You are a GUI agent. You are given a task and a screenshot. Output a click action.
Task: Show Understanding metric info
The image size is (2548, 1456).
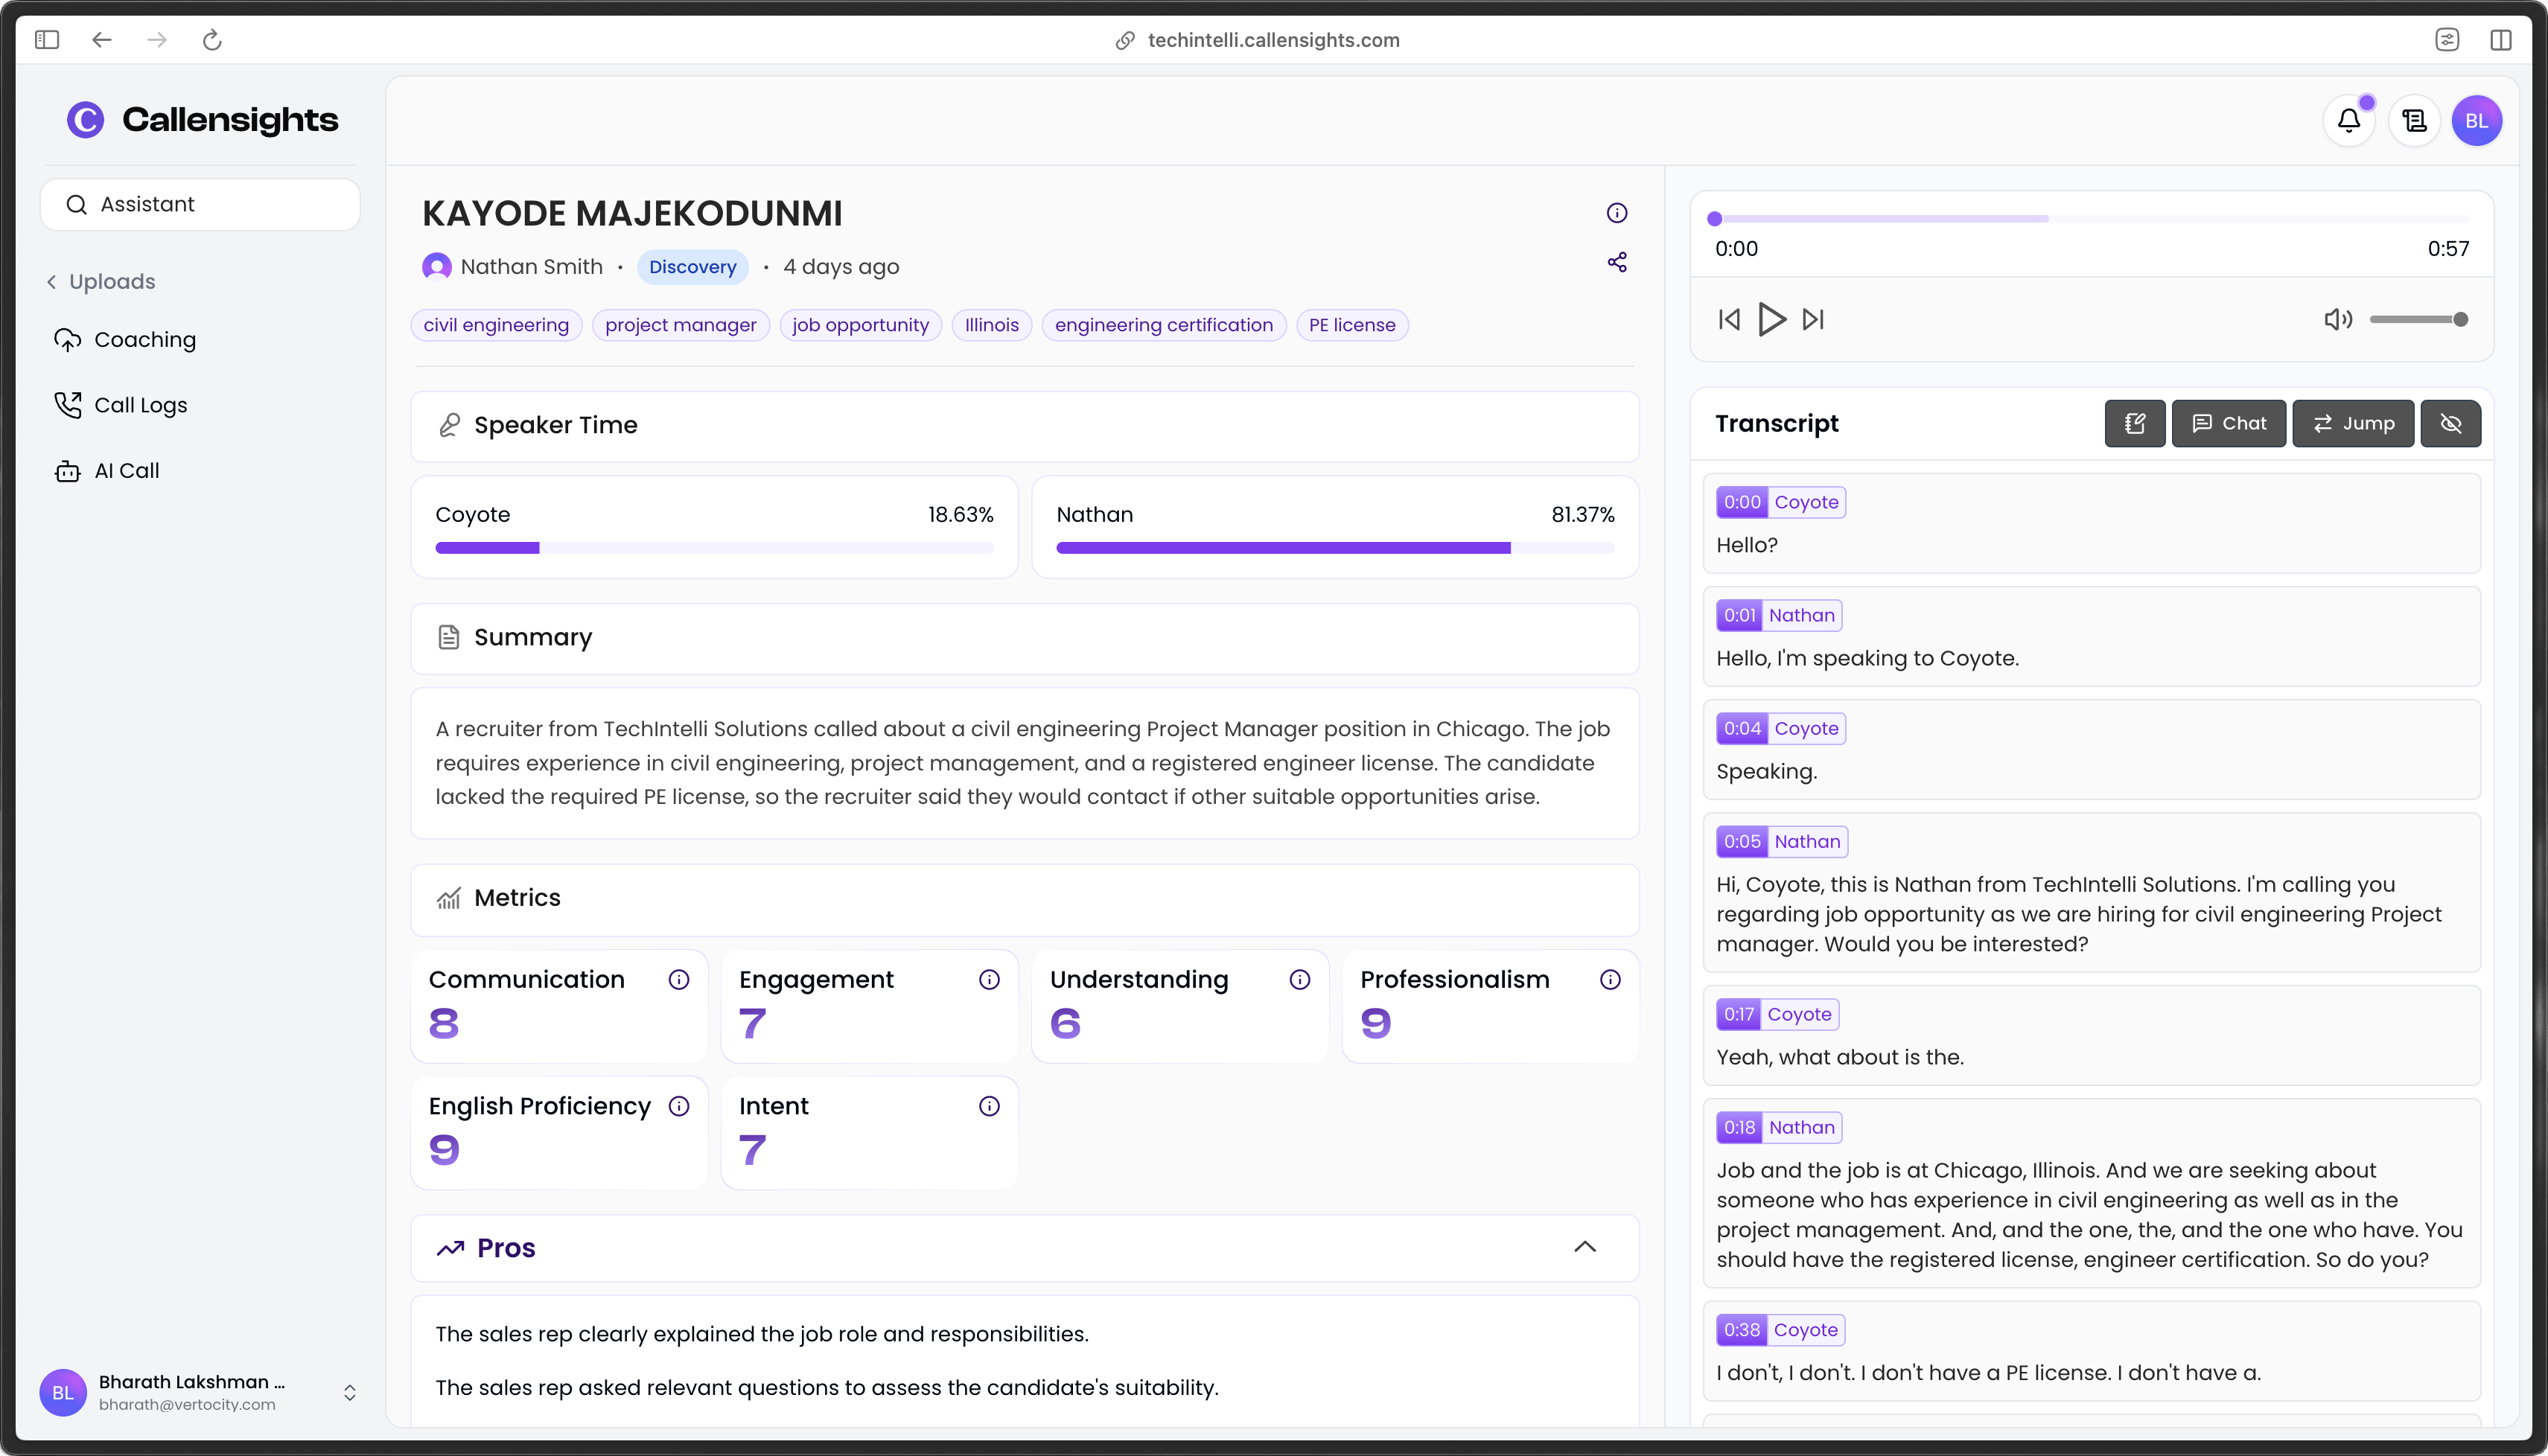click(x=1300, y=979)
